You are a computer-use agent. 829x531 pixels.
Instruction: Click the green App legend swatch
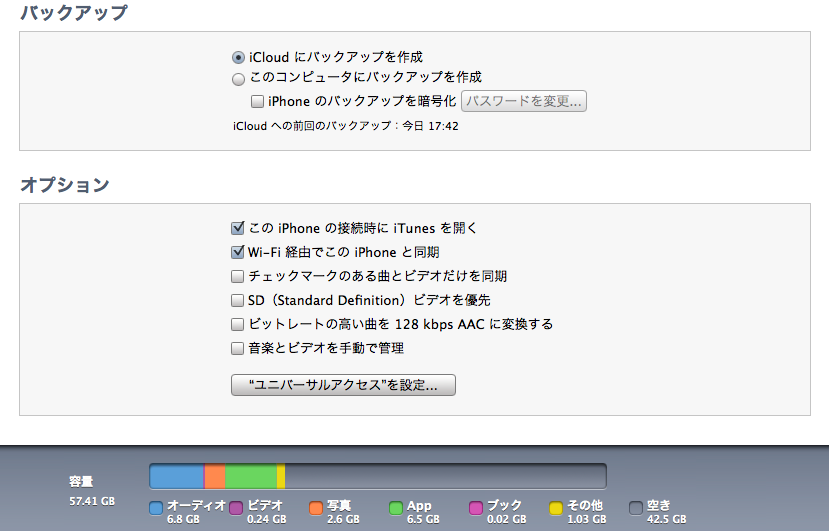(395, 508)
